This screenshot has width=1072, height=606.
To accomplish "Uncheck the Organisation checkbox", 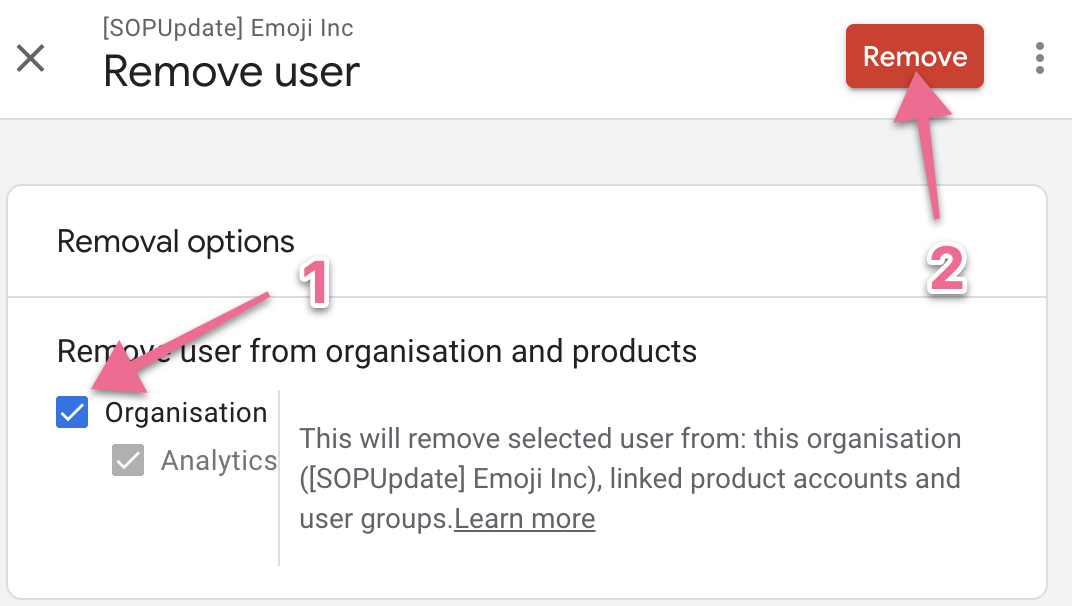I will 72,412.
